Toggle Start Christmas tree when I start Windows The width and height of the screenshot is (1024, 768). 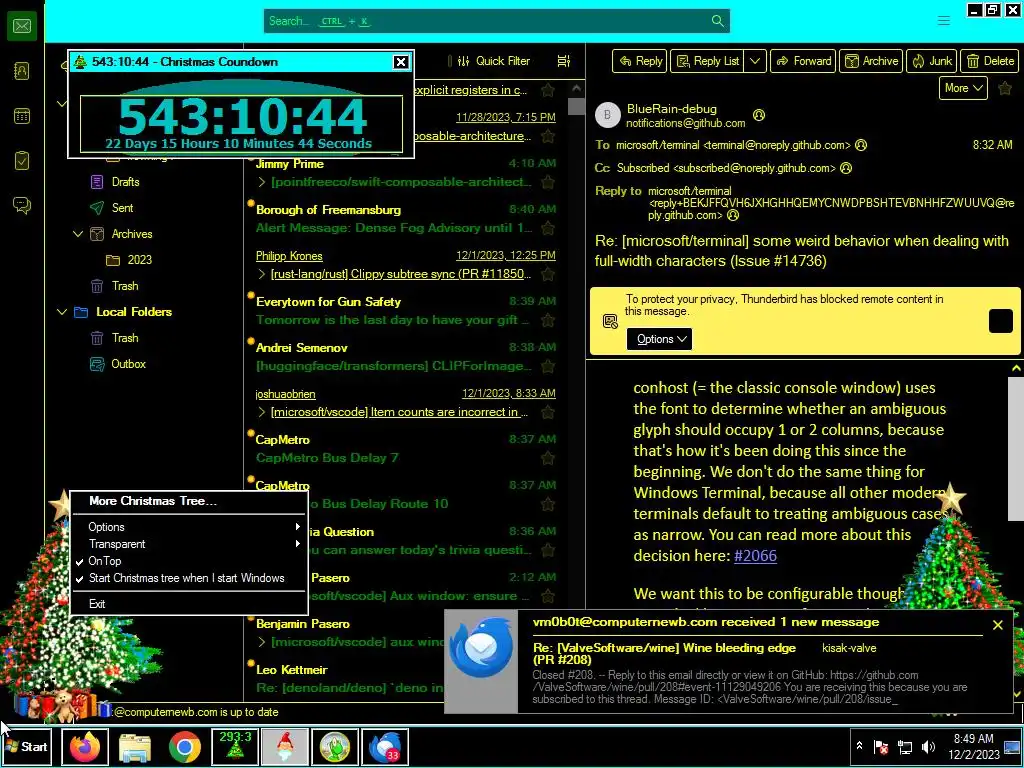(188, 578)
